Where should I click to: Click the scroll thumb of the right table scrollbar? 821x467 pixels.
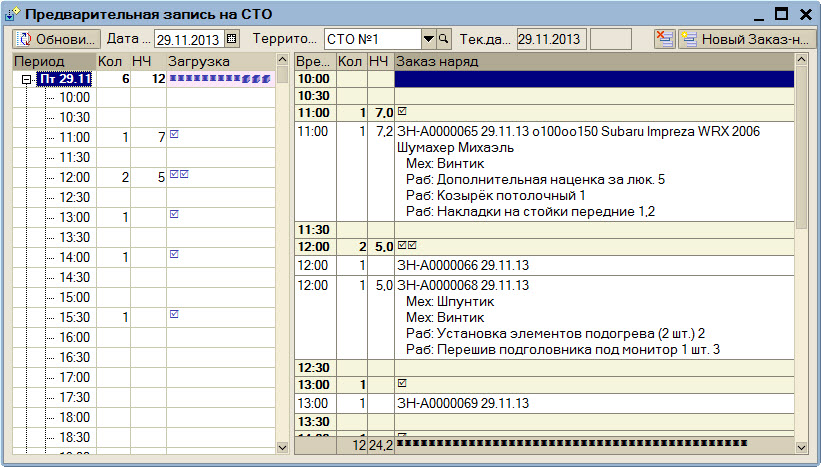tap(802, 147)
